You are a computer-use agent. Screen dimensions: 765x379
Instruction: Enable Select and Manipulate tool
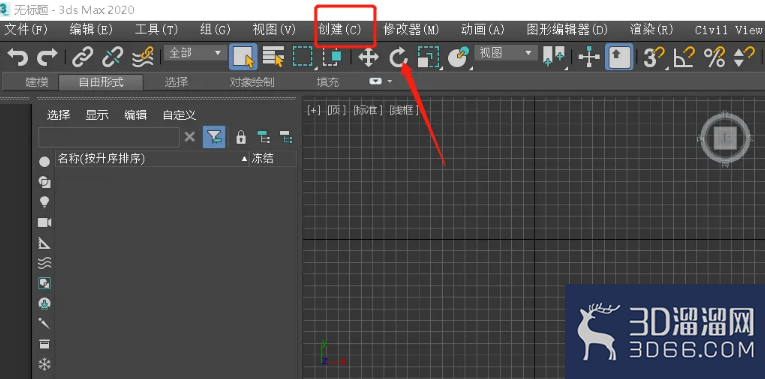click(x=589, y=57)
